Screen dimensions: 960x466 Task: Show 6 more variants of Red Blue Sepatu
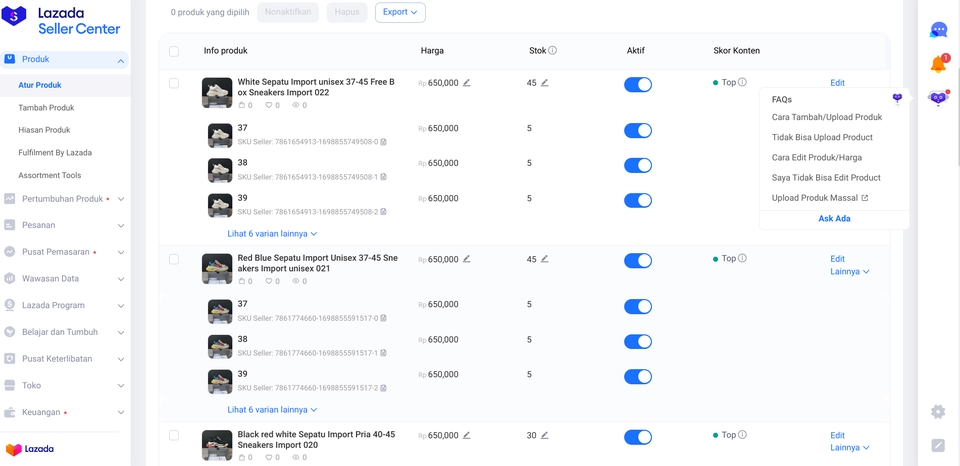tap(272, 410)
